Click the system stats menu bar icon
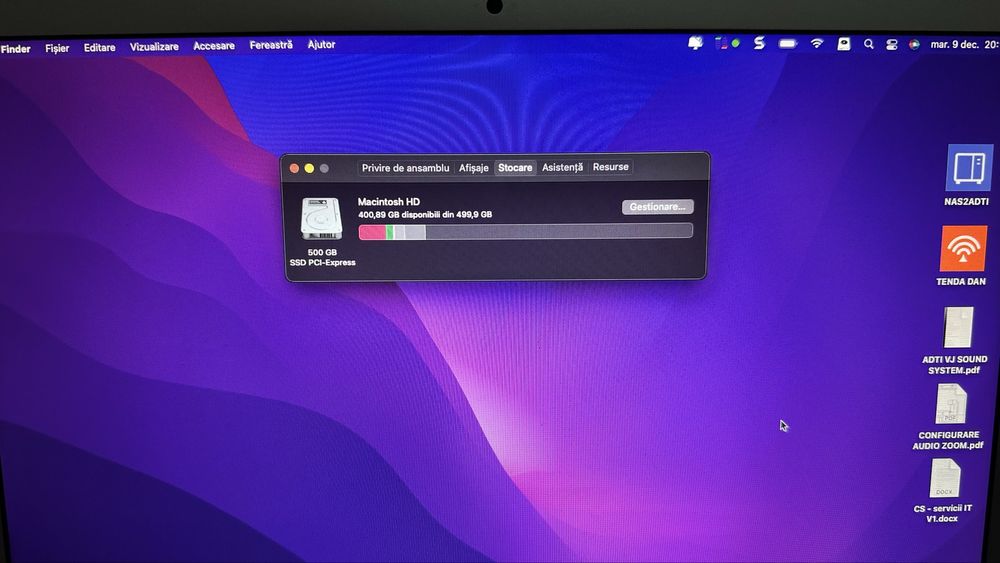Image resolution: width=1000 pixels, height=563 pixels. click(x=721, y=43)
